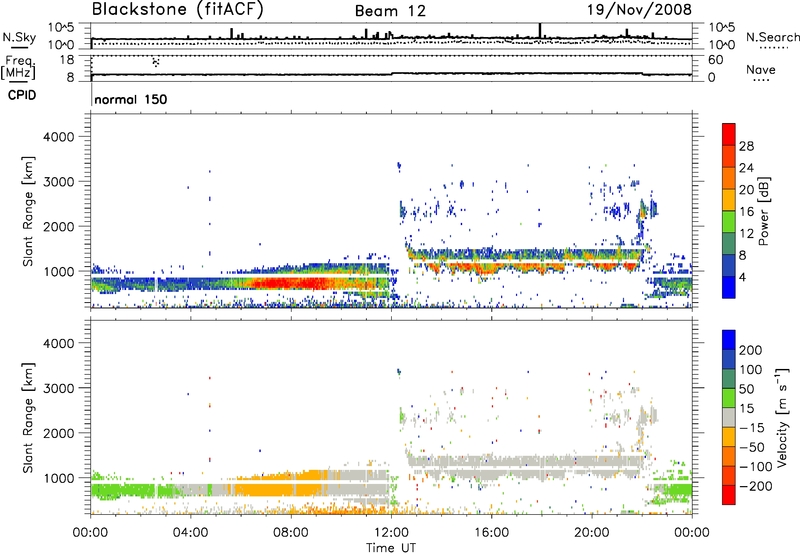
Task: Click the Beam 12 label
Action: point(390,11)
